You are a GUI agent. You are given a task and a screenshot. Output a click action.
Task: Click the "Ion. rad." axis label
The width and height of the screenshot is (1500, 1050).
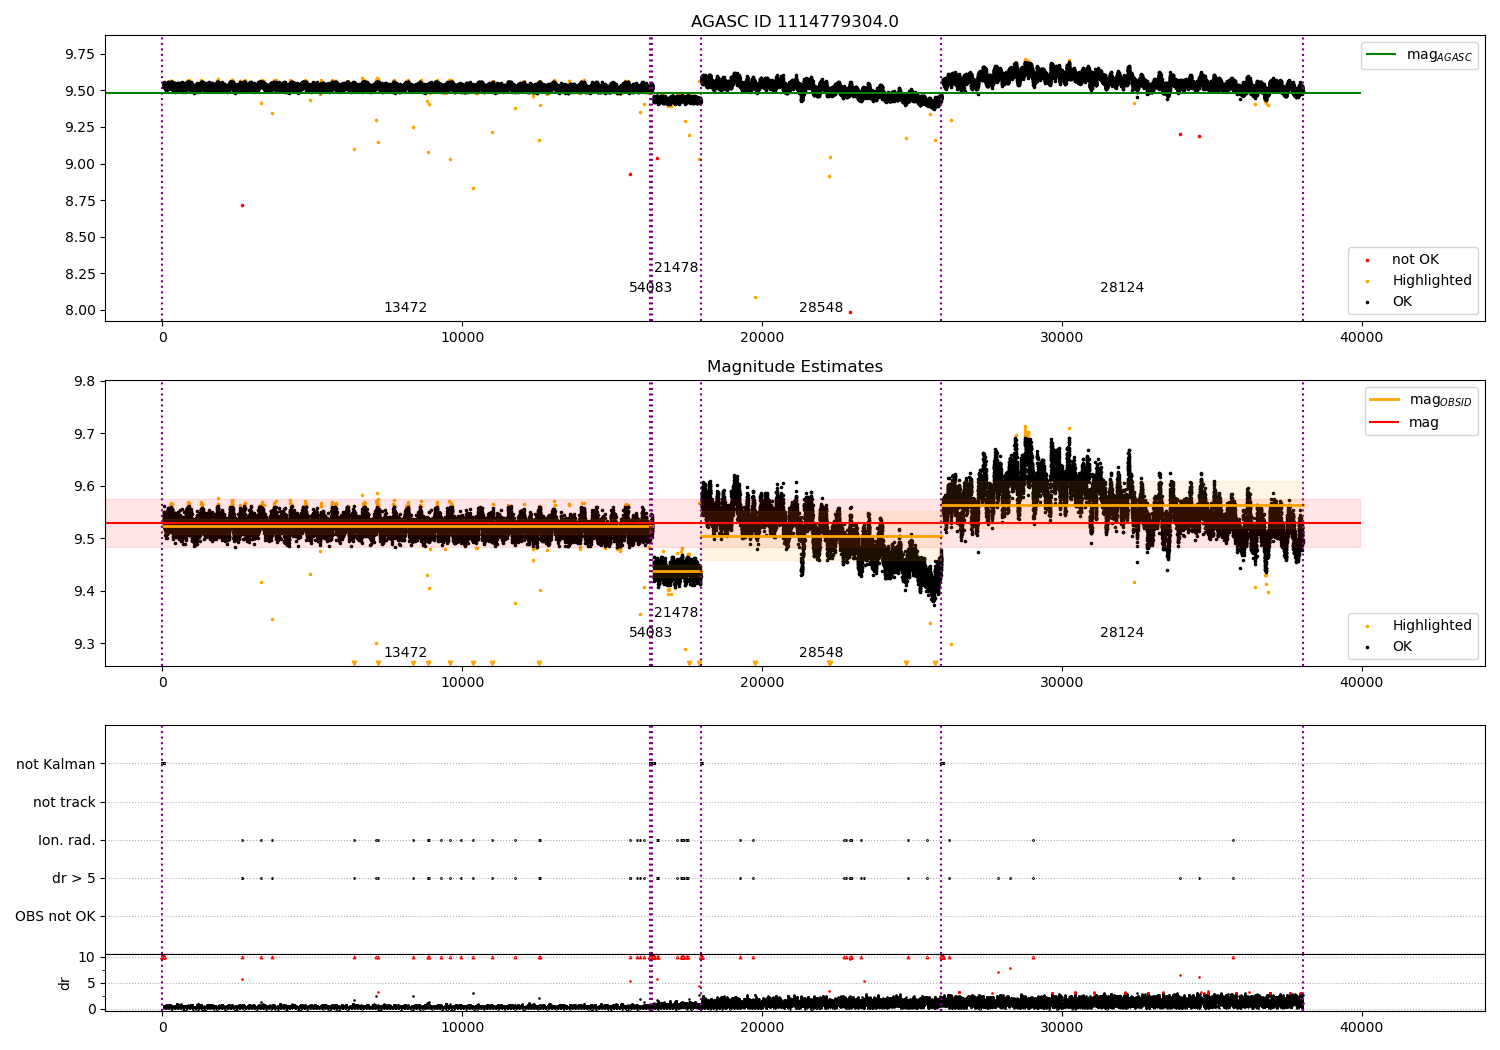[67, 840]
